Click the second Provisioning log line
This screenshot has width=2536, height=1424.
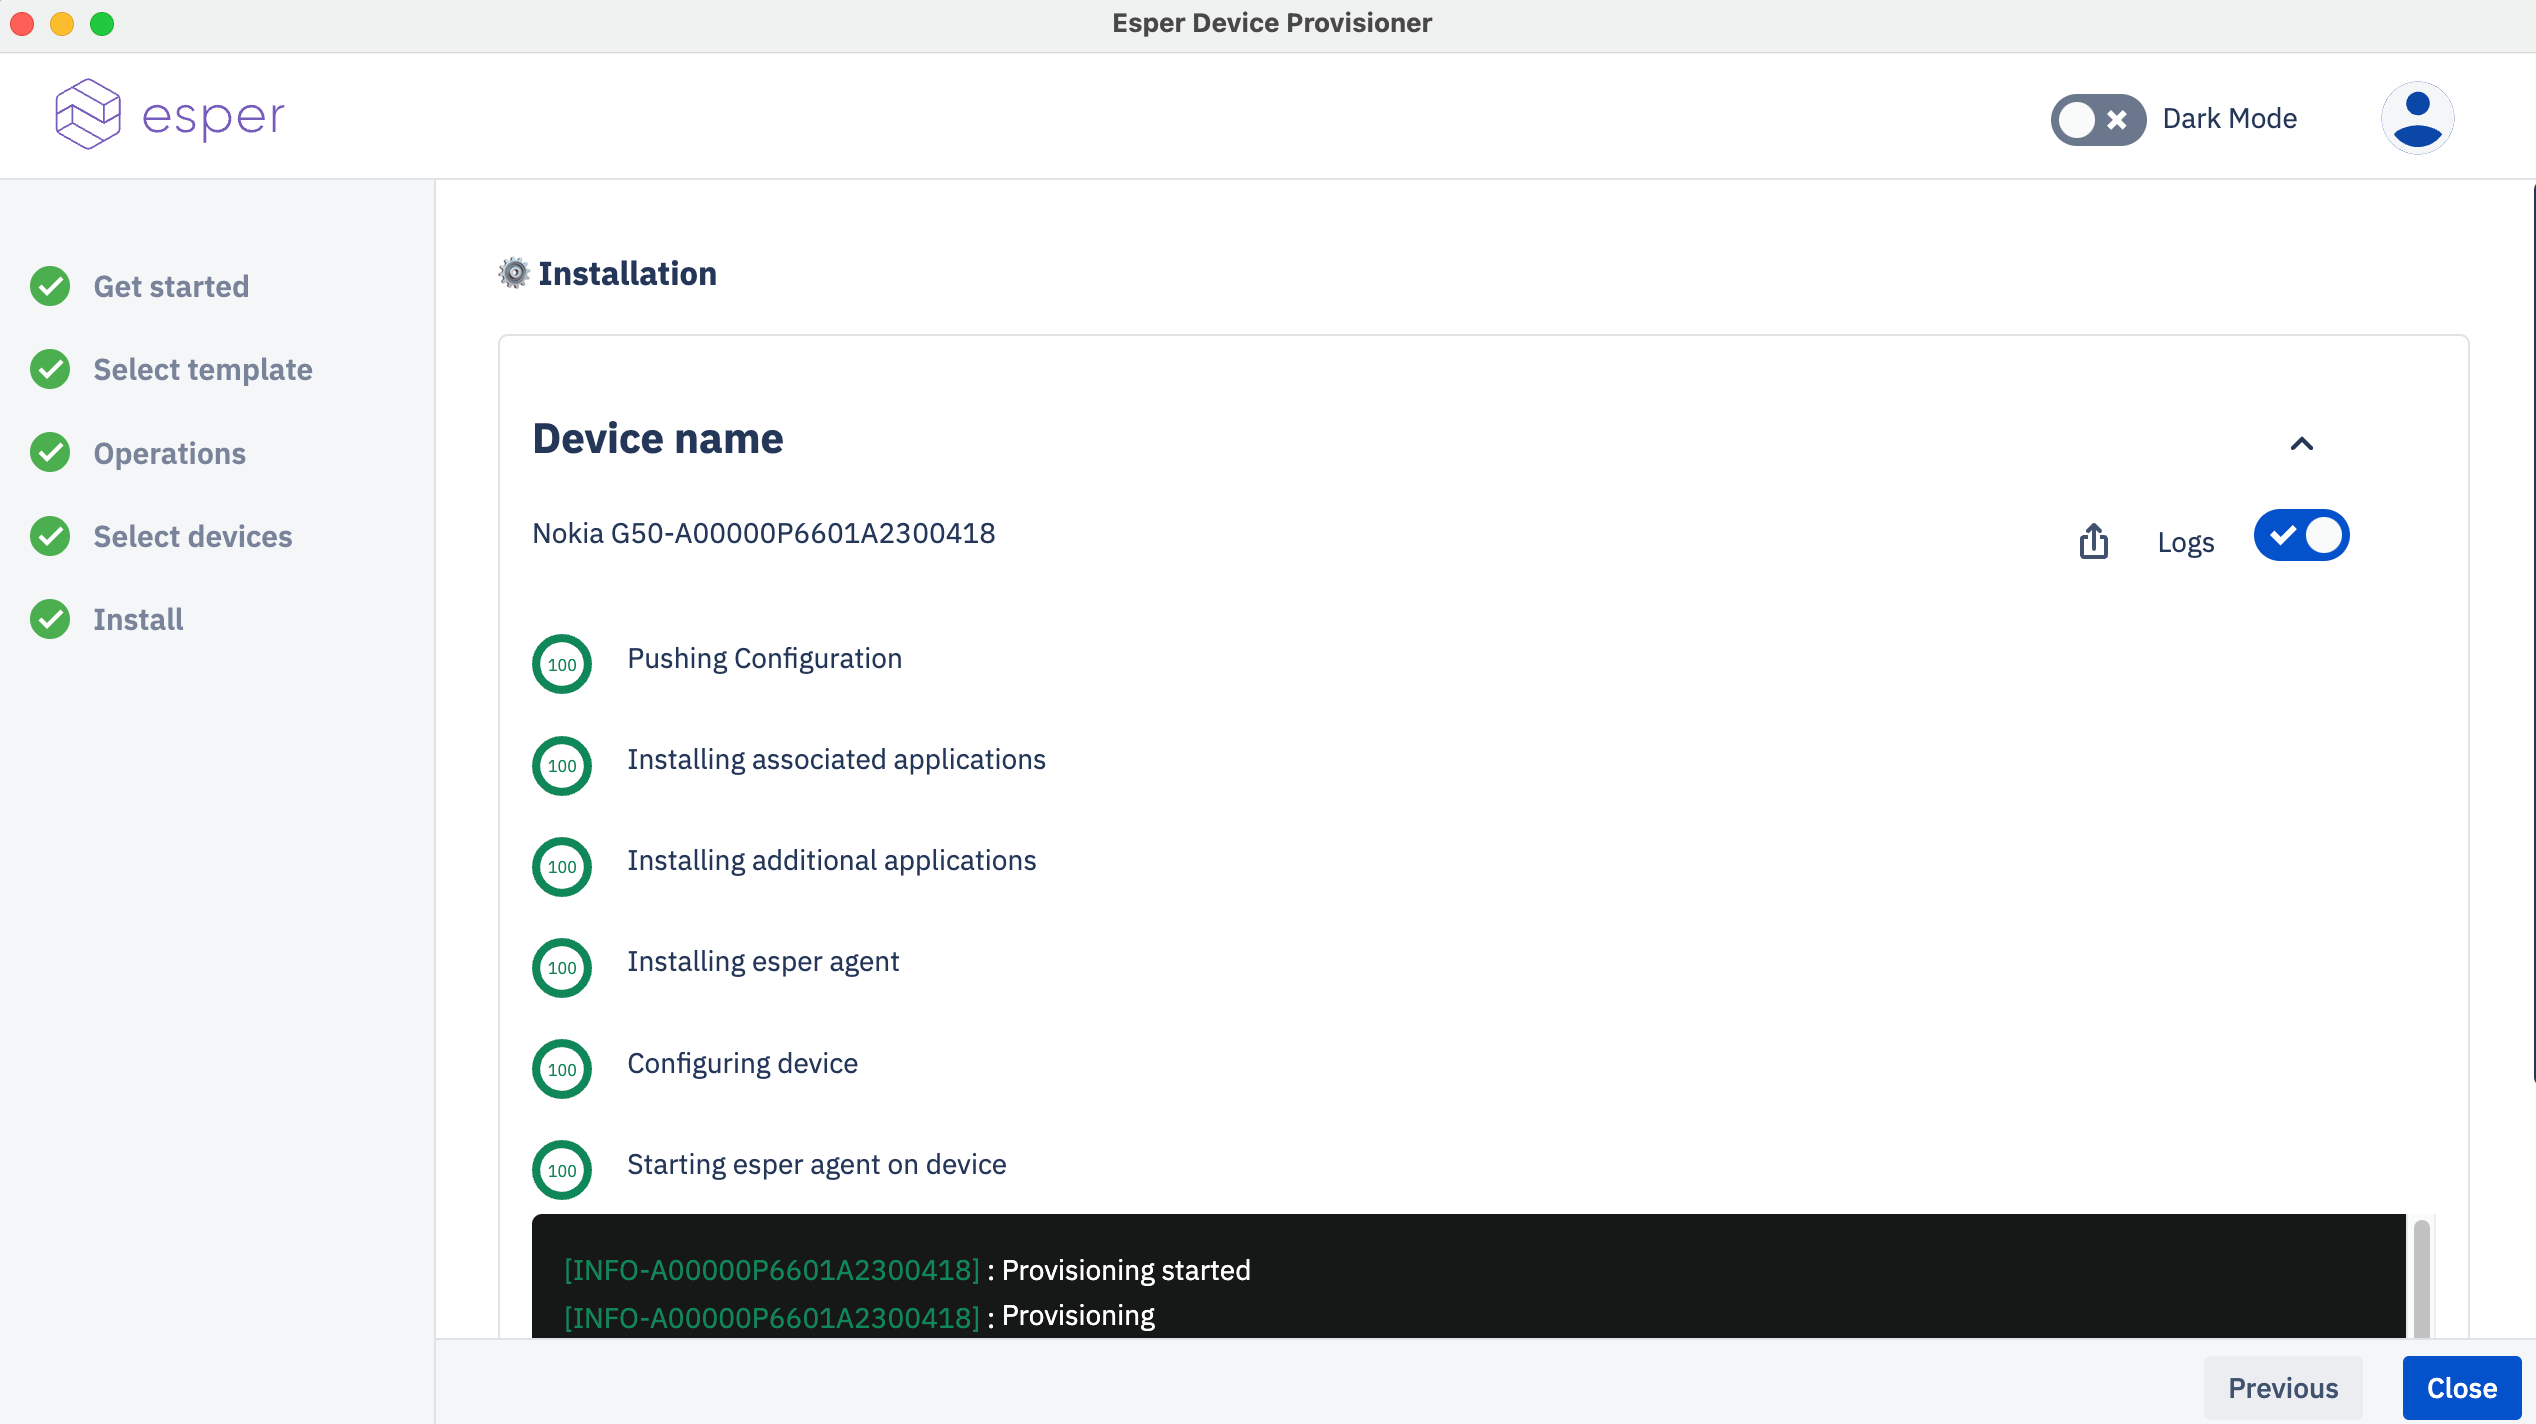859,1316
